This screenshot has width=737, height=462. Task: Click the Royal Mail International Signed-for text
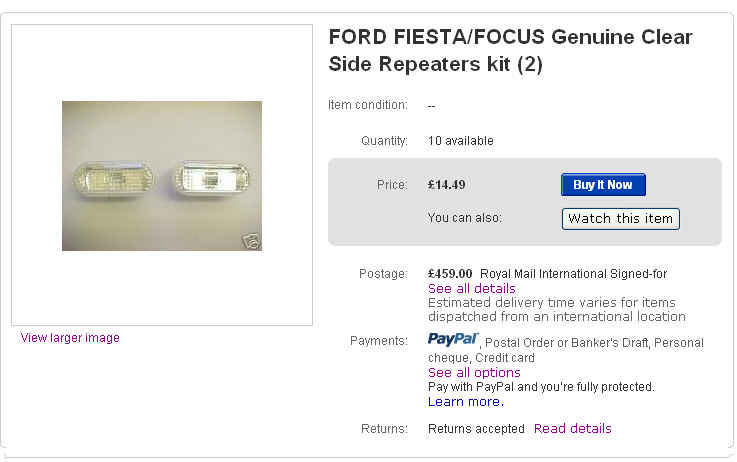coord(573,273)
